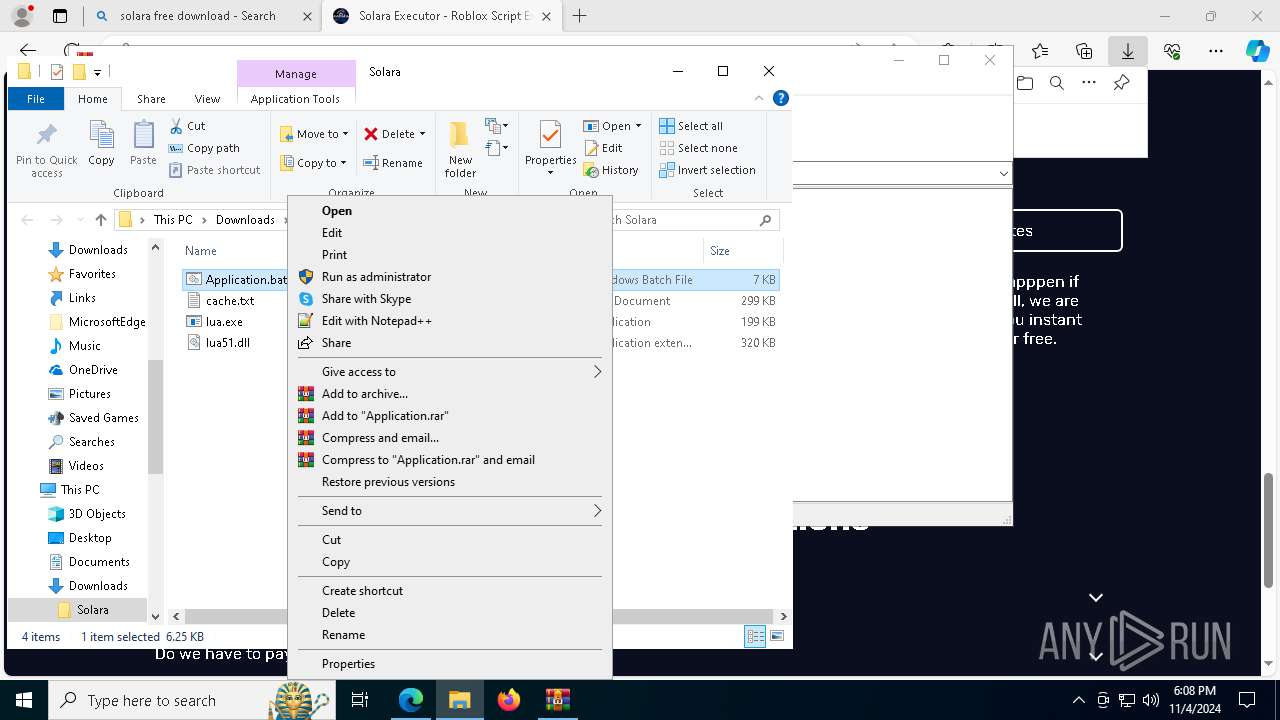
Task: Open the Edge downloads icon in the toolbar
Action: (1128, 51)
